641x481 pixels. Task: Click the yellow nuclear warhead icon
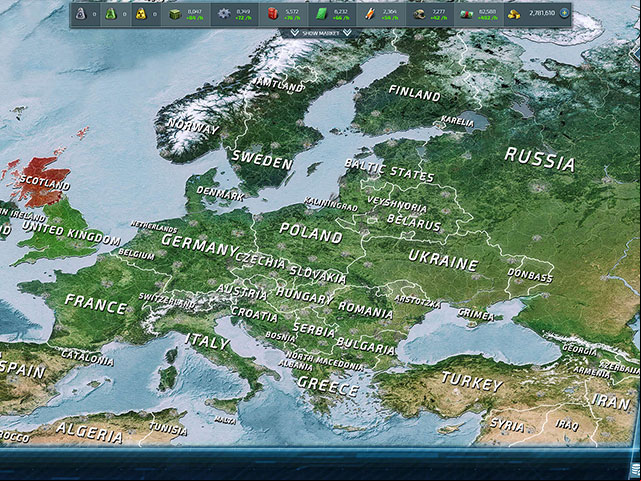pyautogui.click(x=141, y=14)
